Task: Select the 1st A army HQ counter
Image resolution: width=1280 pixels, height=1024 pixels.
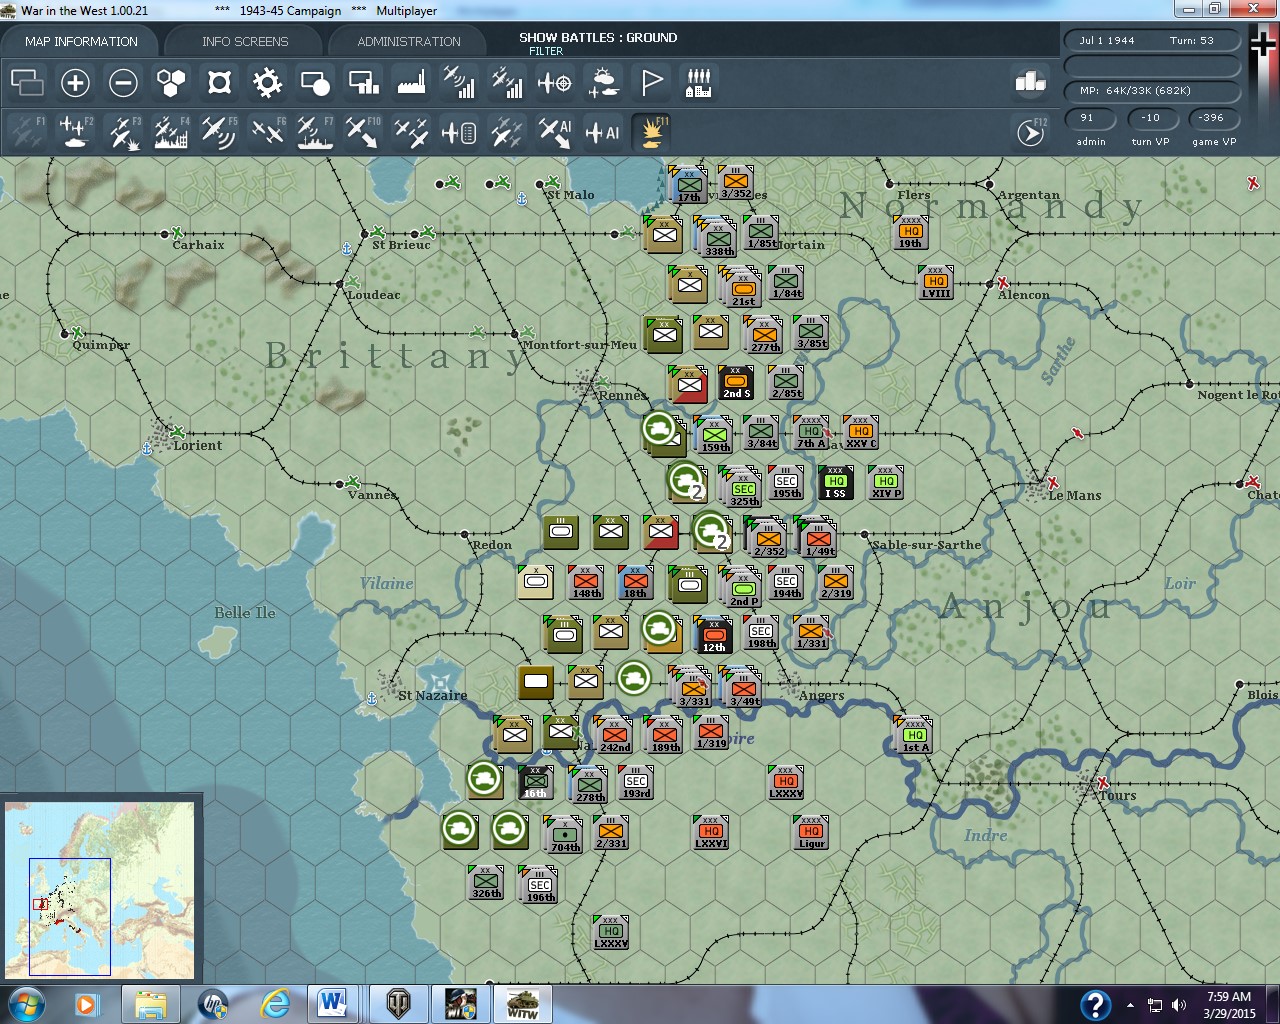Action: point(915,733)
